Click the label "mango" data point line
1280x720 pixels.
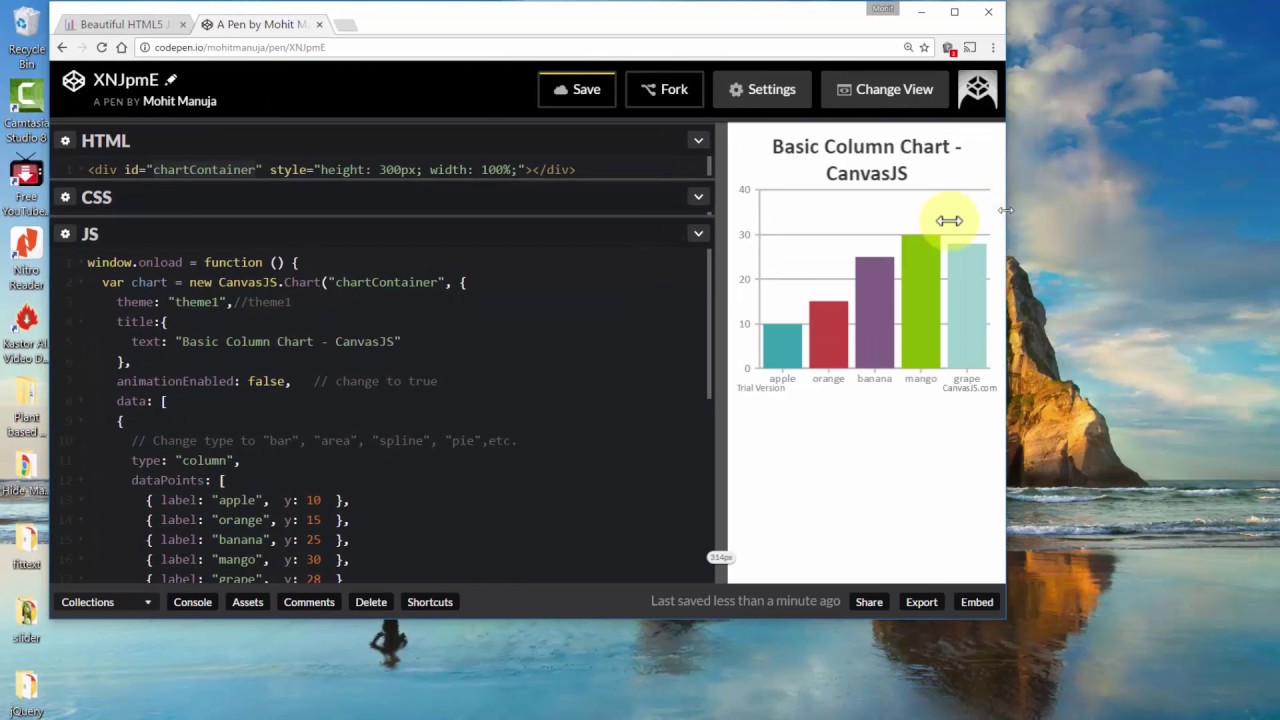[x=247, y=560]
